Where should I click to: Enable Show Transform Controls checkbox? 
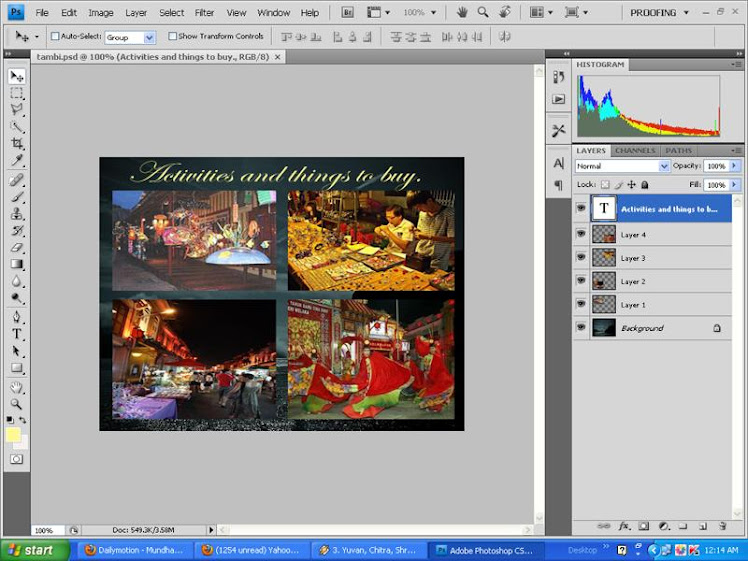pos(173,36)
